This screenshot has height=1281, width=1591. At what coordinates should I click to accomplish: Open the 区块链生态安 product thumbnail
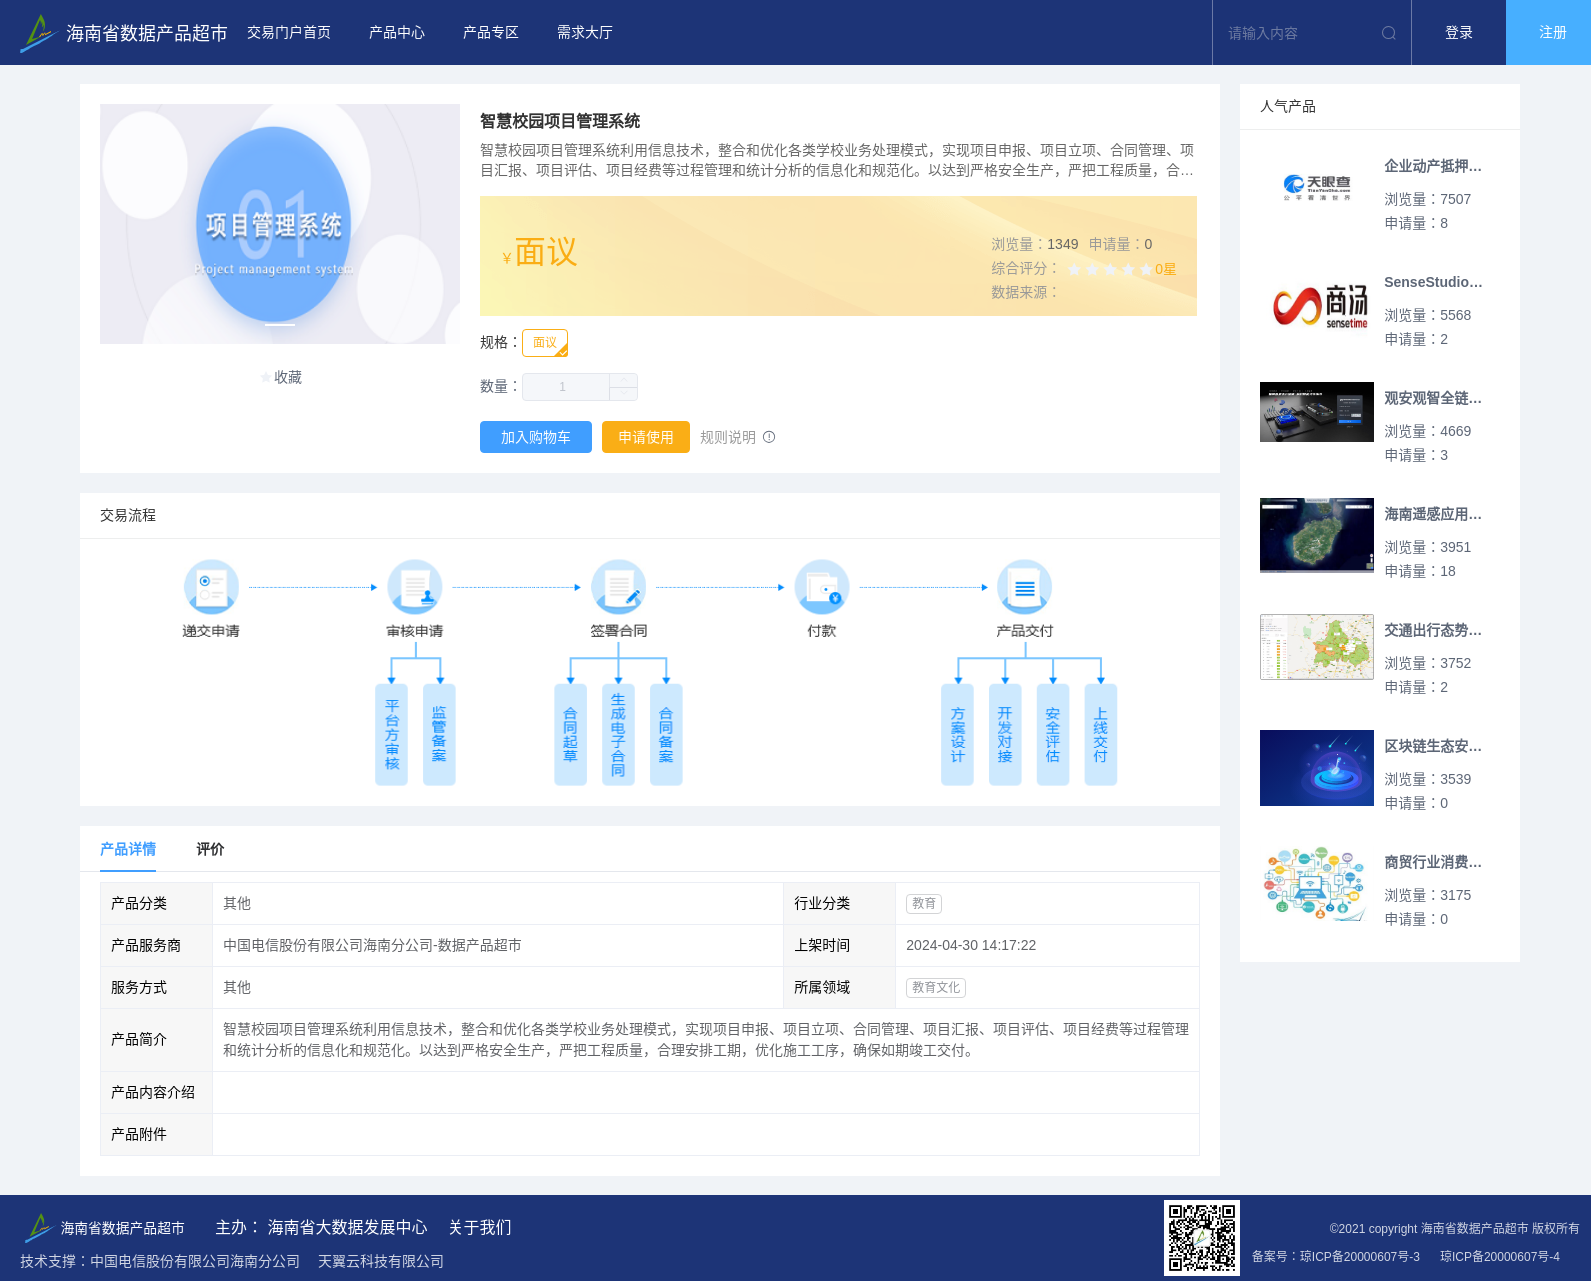[1317, 768]
